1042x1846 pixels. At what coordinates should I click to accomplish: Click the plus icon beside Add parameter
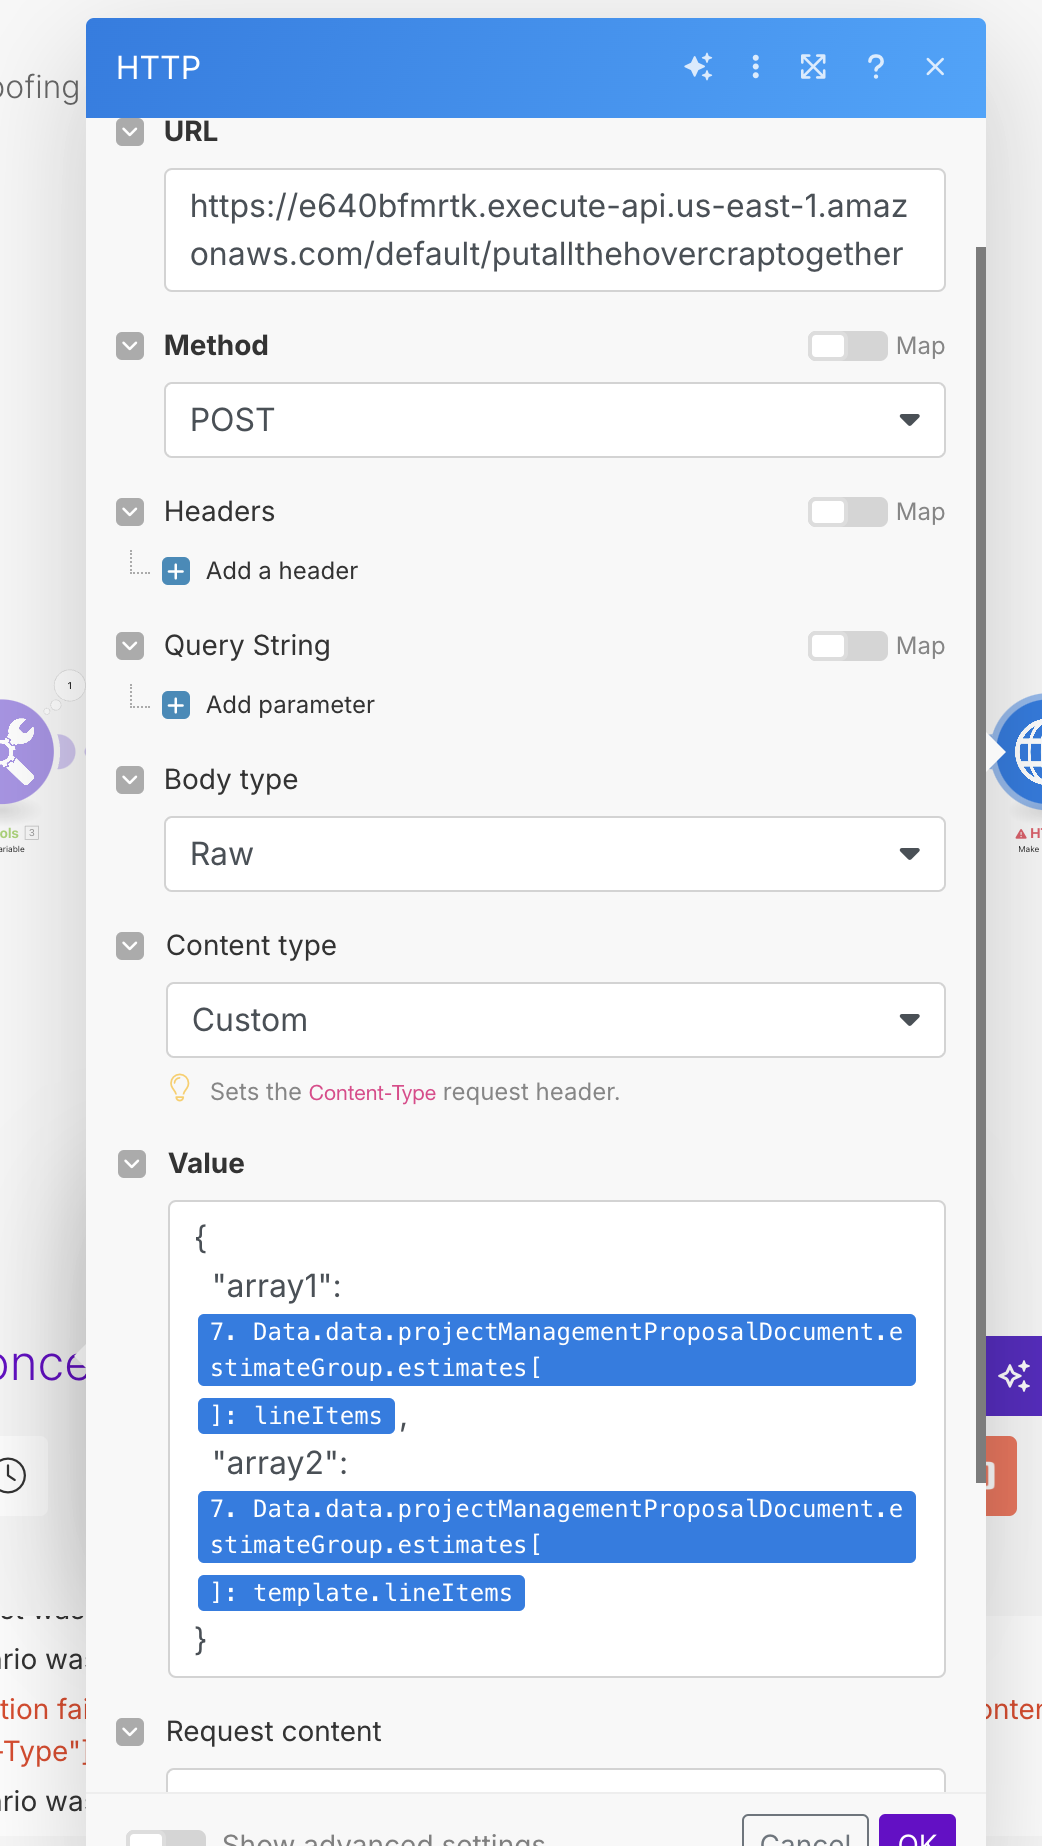(x=176, y=705)
